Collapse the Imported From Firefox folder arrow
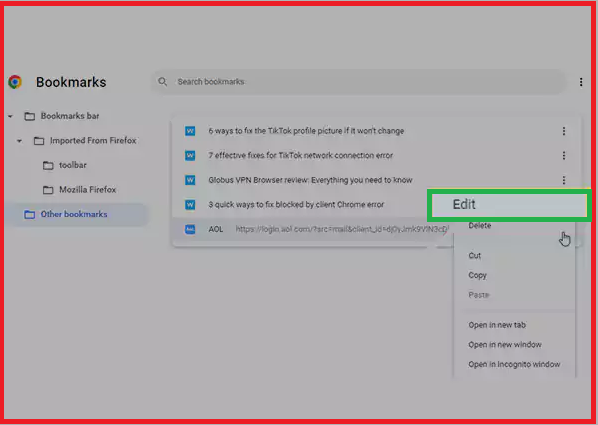The image size is (598, 425). click(x=19, y=141)
